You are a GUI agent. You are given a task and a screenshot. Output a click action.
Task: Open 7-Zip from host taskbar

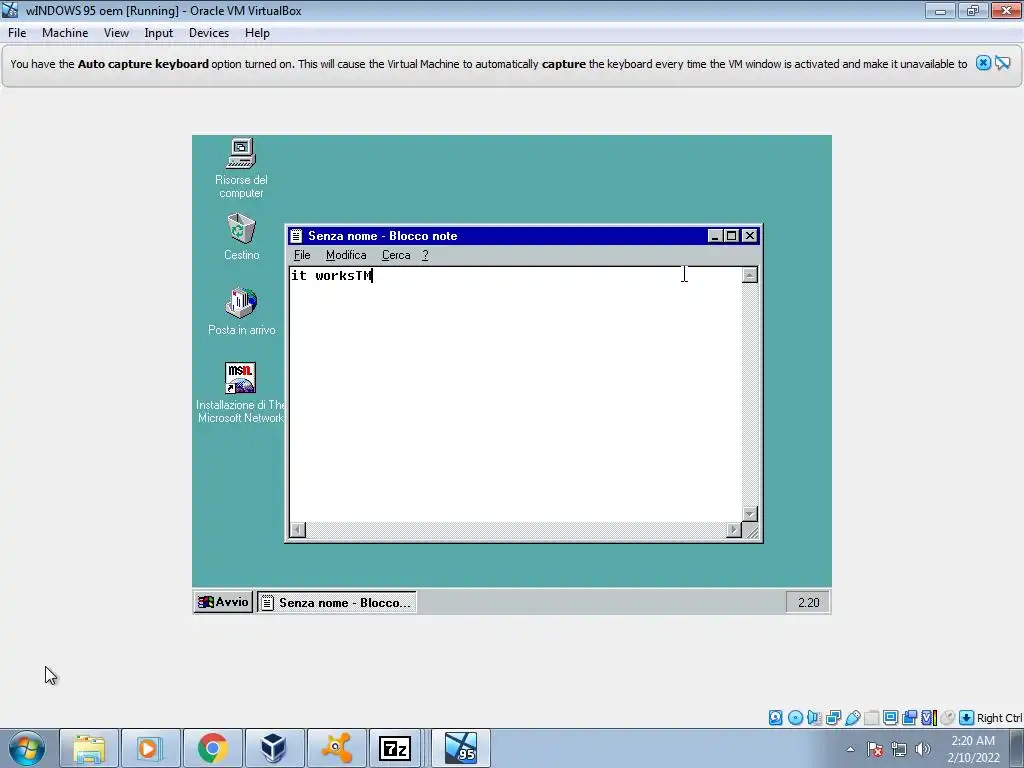[x=395, y=748]
